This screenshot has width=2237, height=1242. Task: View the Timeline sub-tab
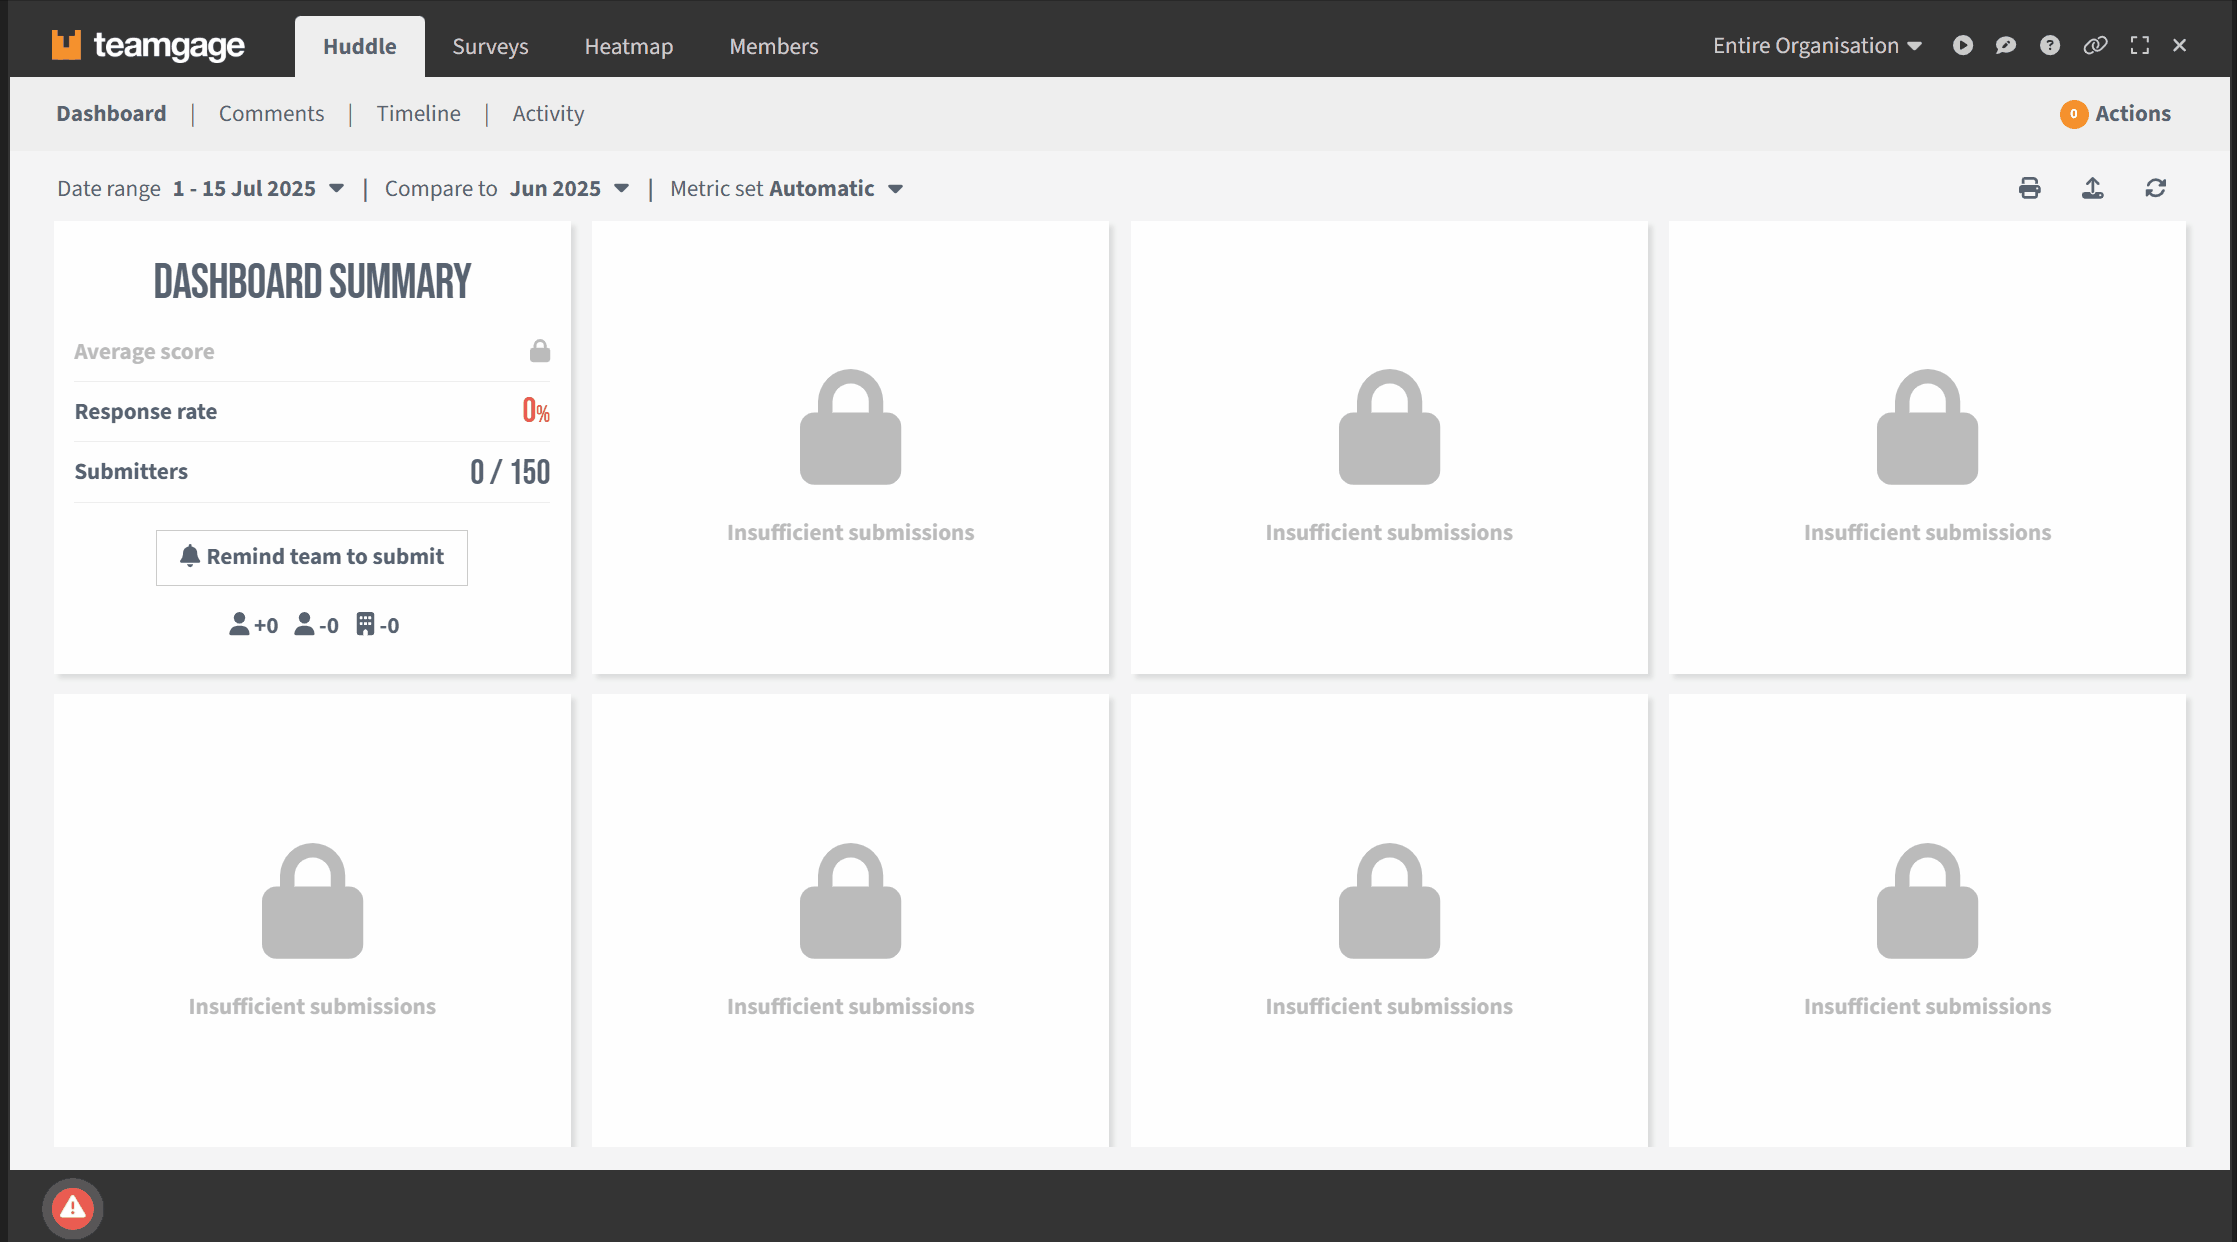pyautogui.click(x=418, y=113)
